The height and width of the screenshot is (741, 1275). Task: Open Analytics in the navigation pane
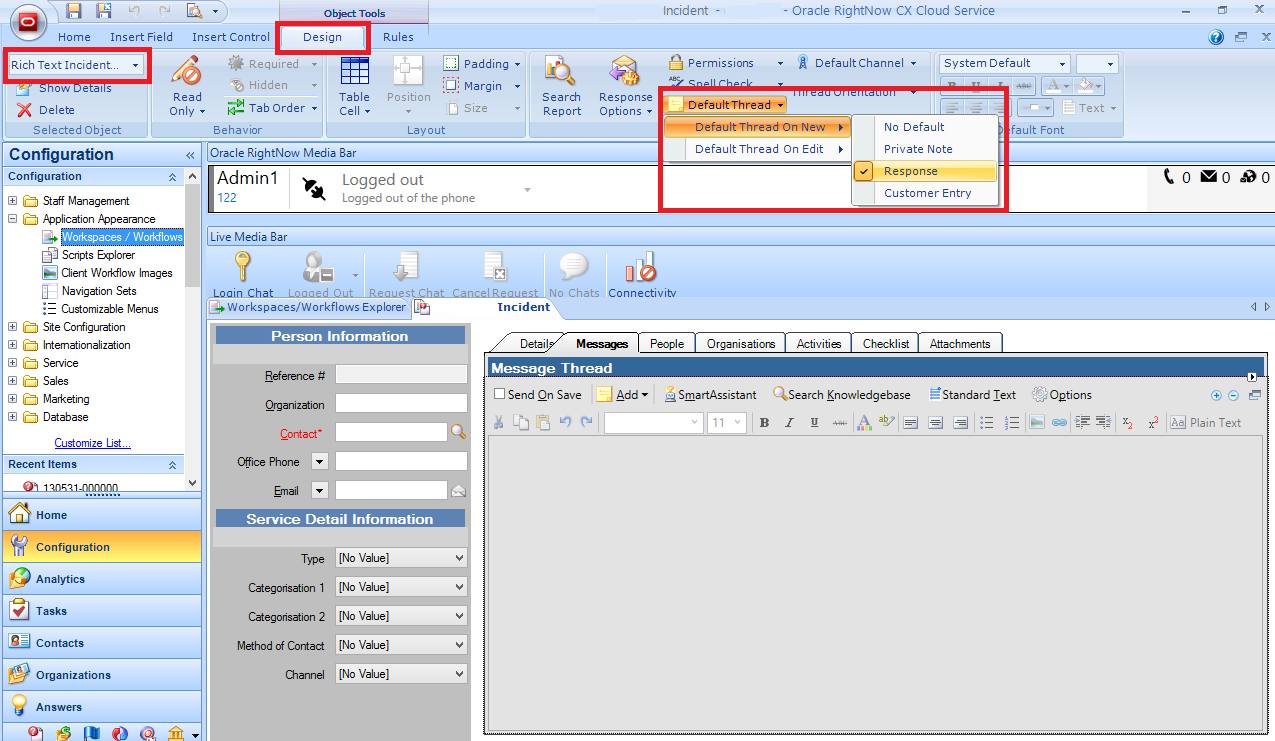pos(60,579)
